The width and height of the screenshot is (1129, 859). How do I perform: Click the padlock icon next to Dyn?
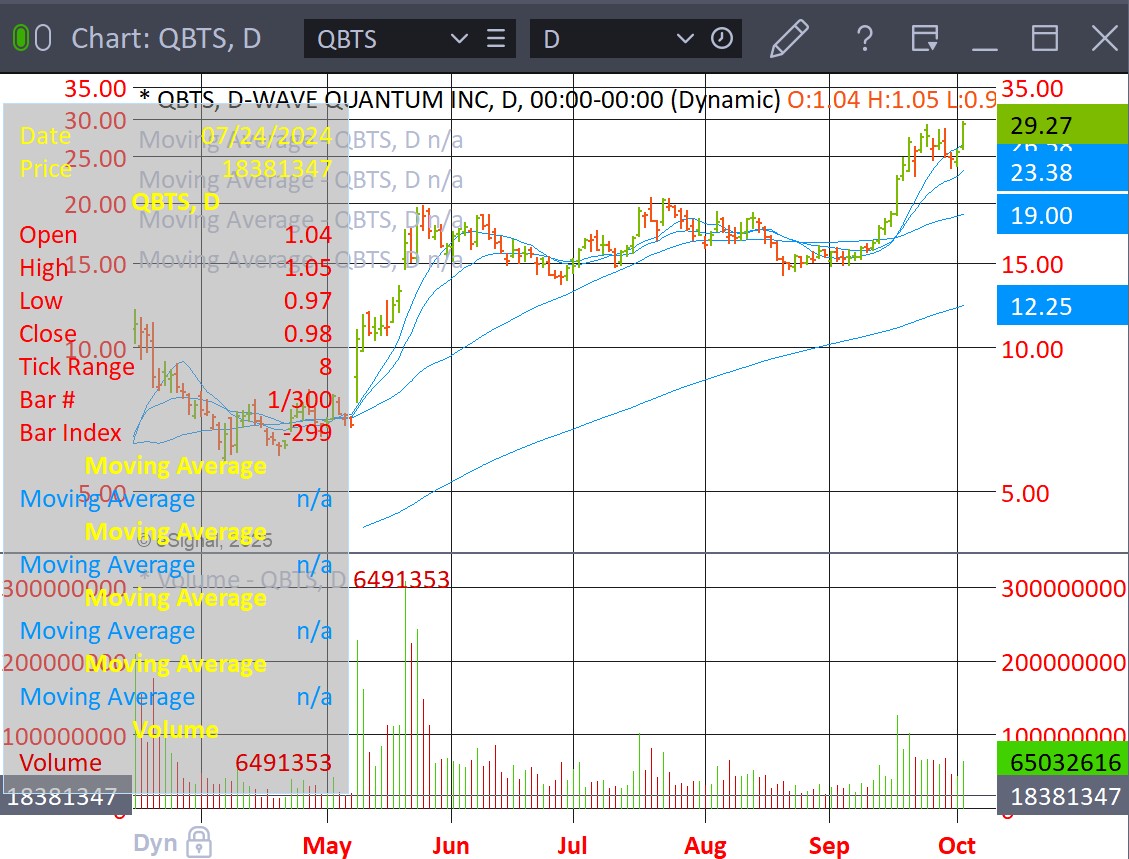199,841
